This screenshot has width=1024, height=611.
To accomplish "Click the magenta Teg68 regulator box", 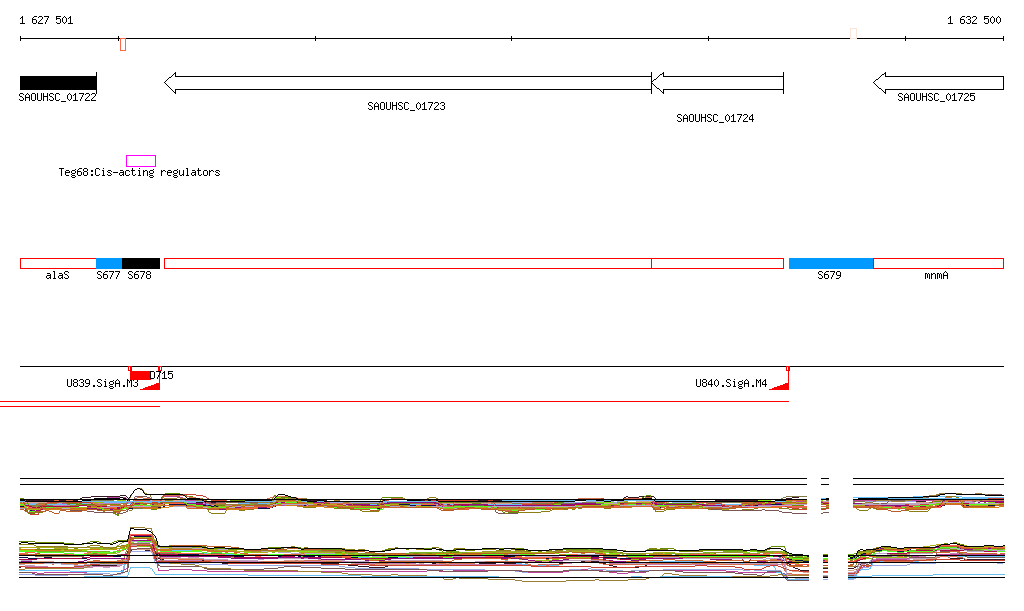I will 141,161.
